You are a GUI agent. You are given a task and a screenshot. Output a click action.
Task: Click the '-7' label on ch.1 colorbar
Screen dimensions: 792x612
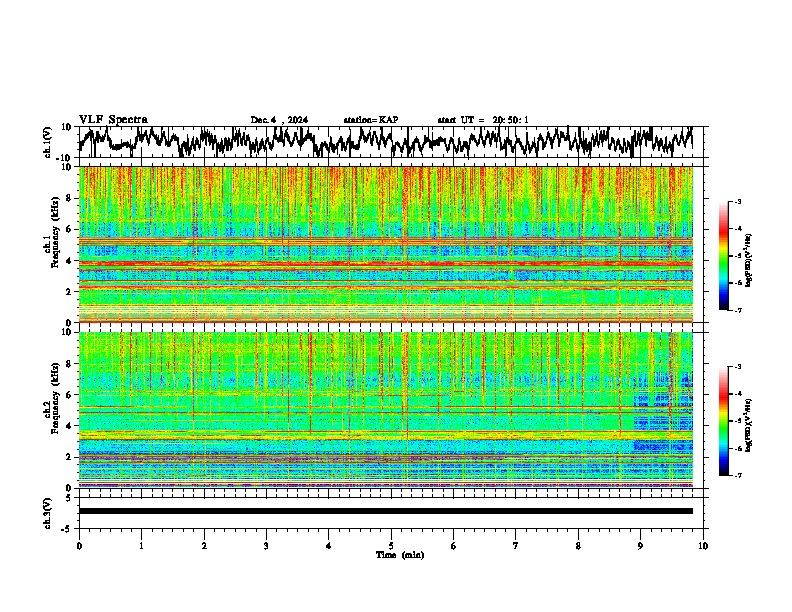coord(737,310)
